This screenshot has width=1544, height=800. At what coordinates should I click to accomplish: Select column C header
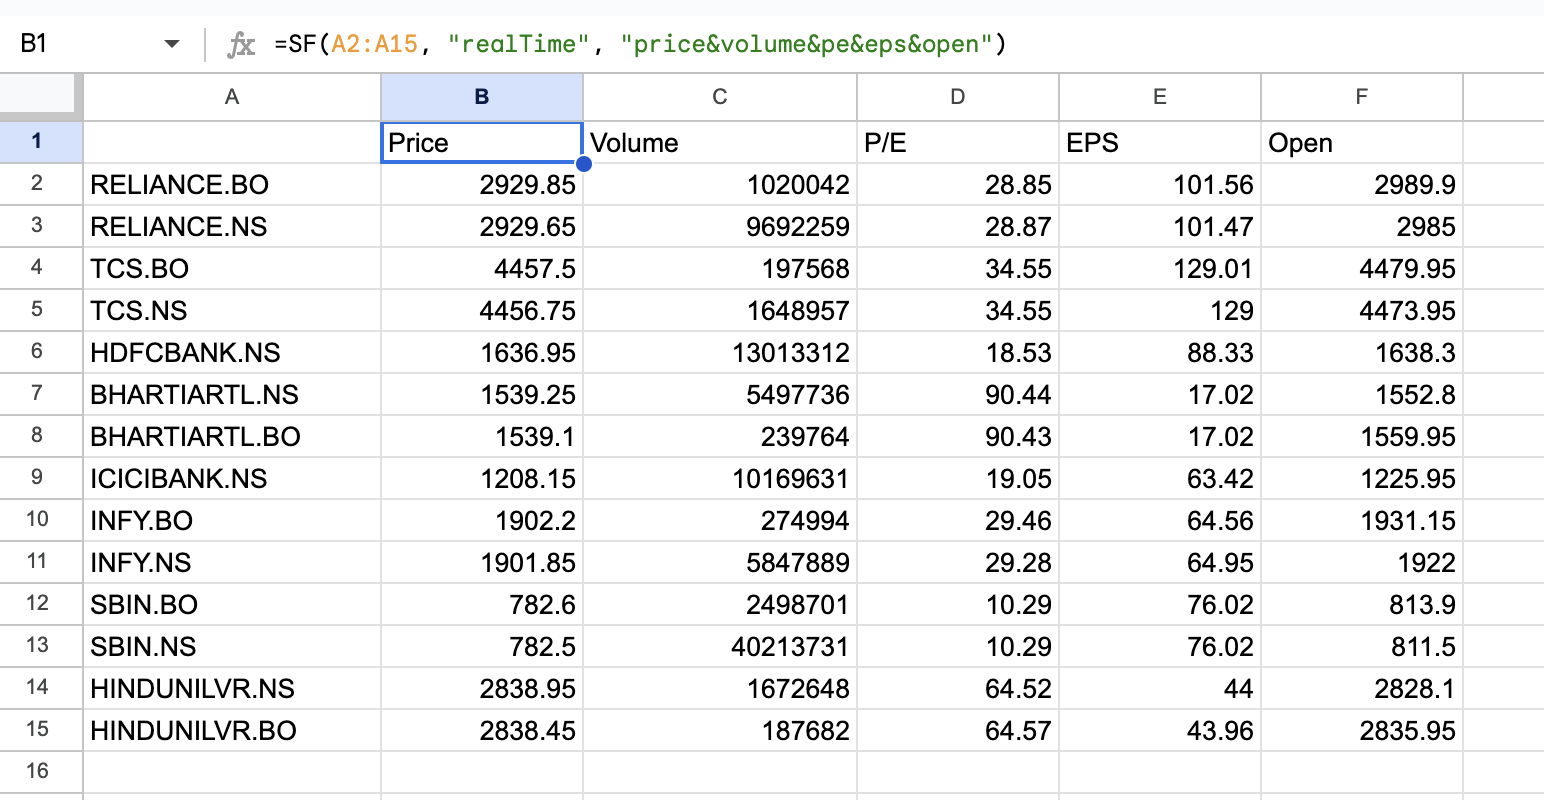720,97
